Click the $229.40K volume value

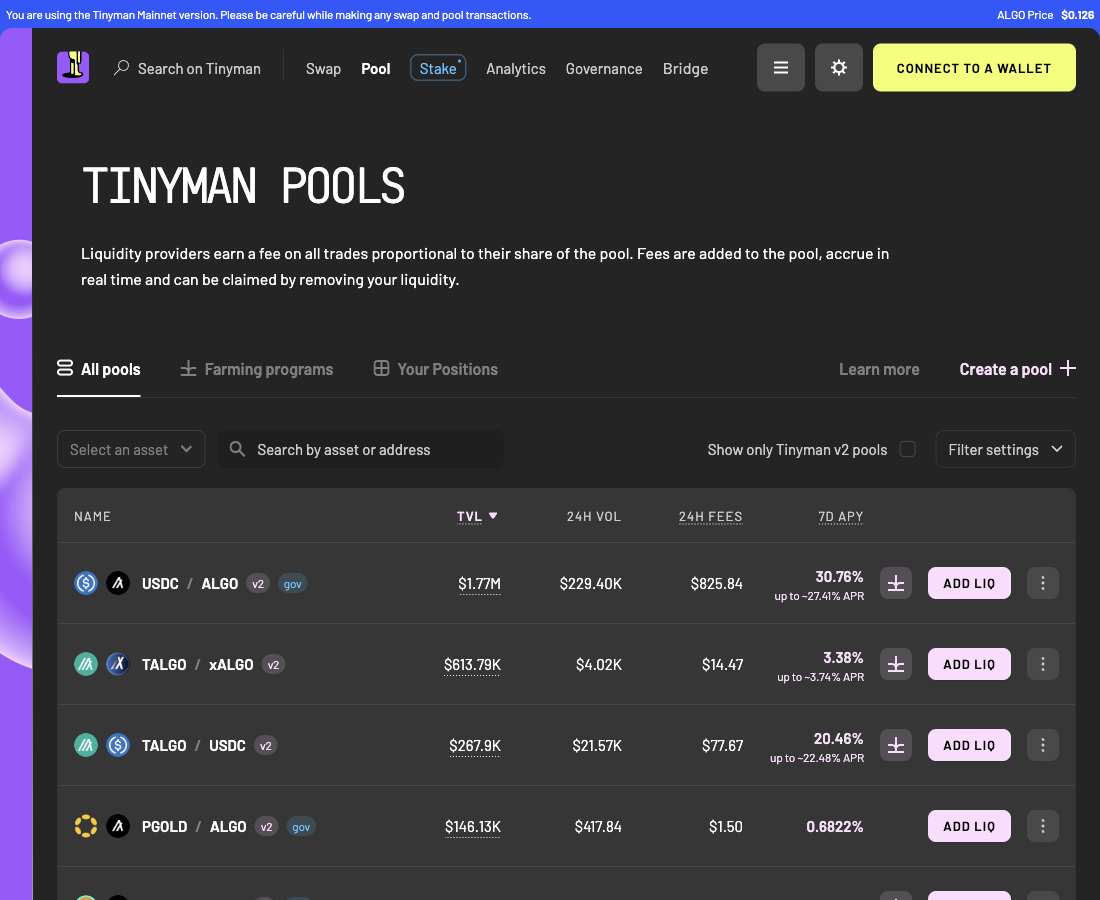(591, 584)
